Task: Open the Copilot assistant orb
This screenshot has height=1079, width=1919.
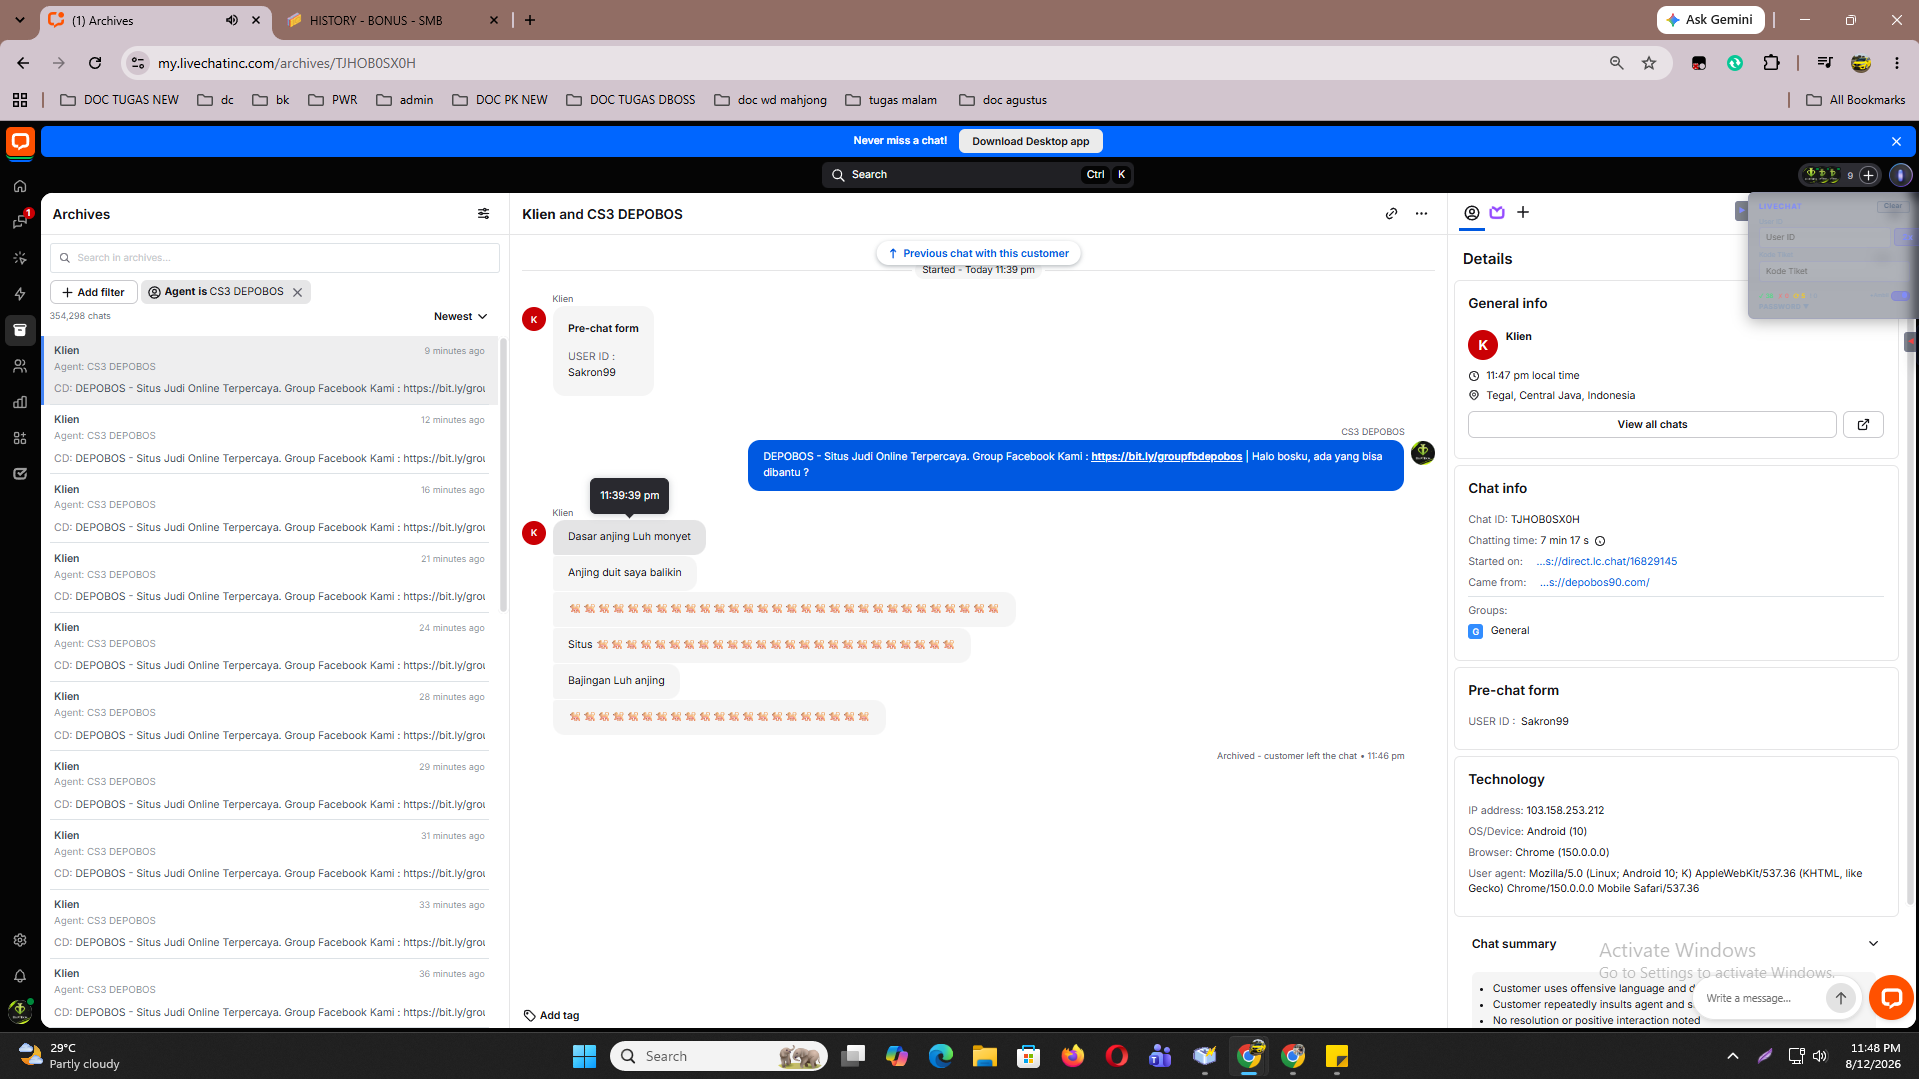Action: click(x=1900, y=175)
